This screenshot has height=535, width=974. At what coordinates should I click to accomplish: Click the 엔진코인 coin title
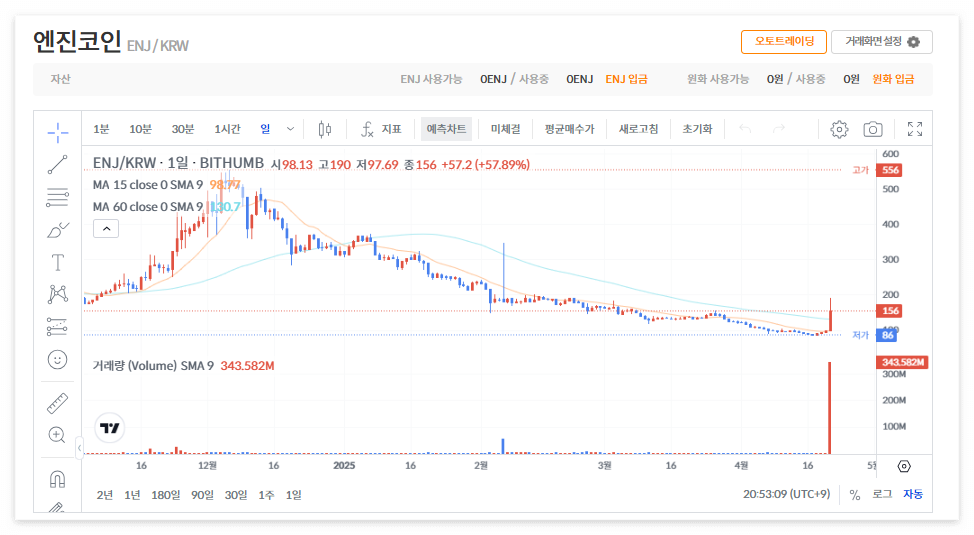[77, 42]
